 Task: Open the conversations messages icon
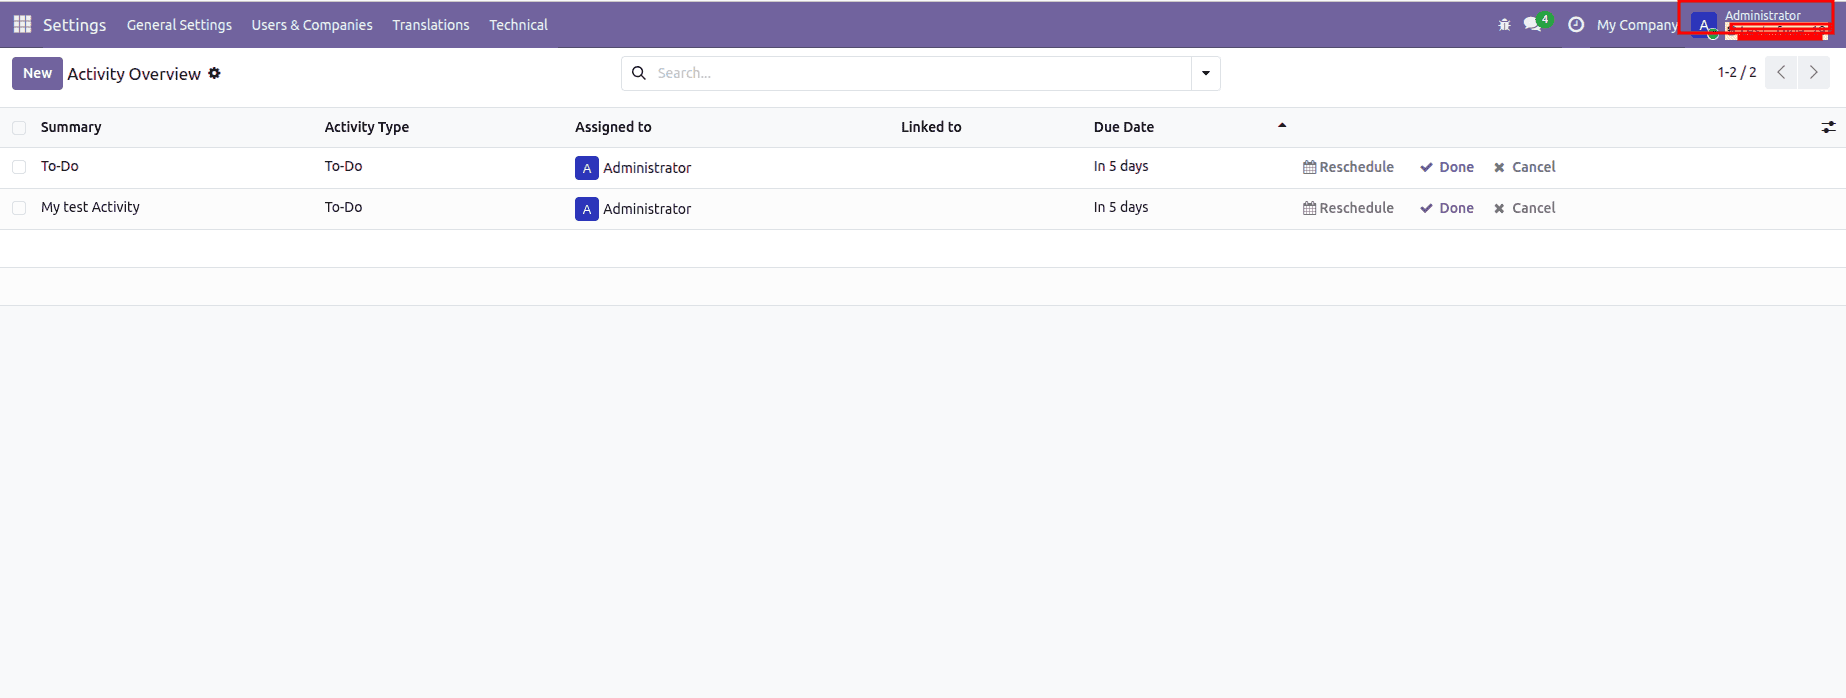[1532, 24]
